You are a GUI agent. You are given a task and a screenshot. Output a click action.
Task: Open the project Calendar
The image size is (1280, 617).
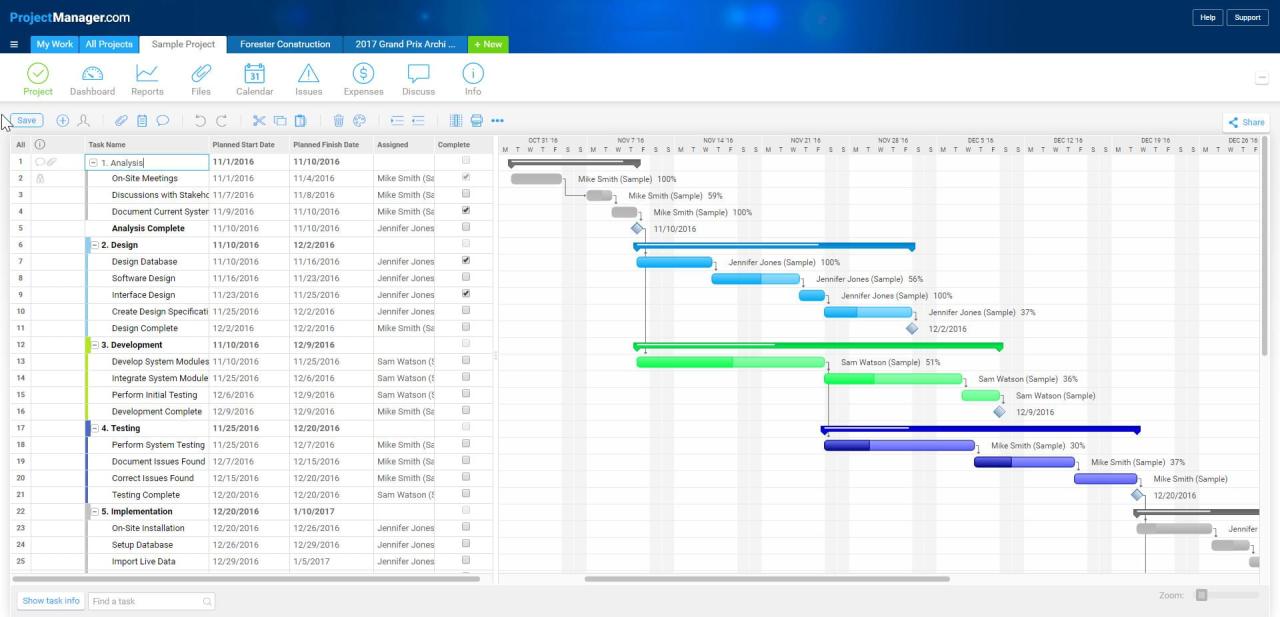pyautogui.click(x=254, y=79)
